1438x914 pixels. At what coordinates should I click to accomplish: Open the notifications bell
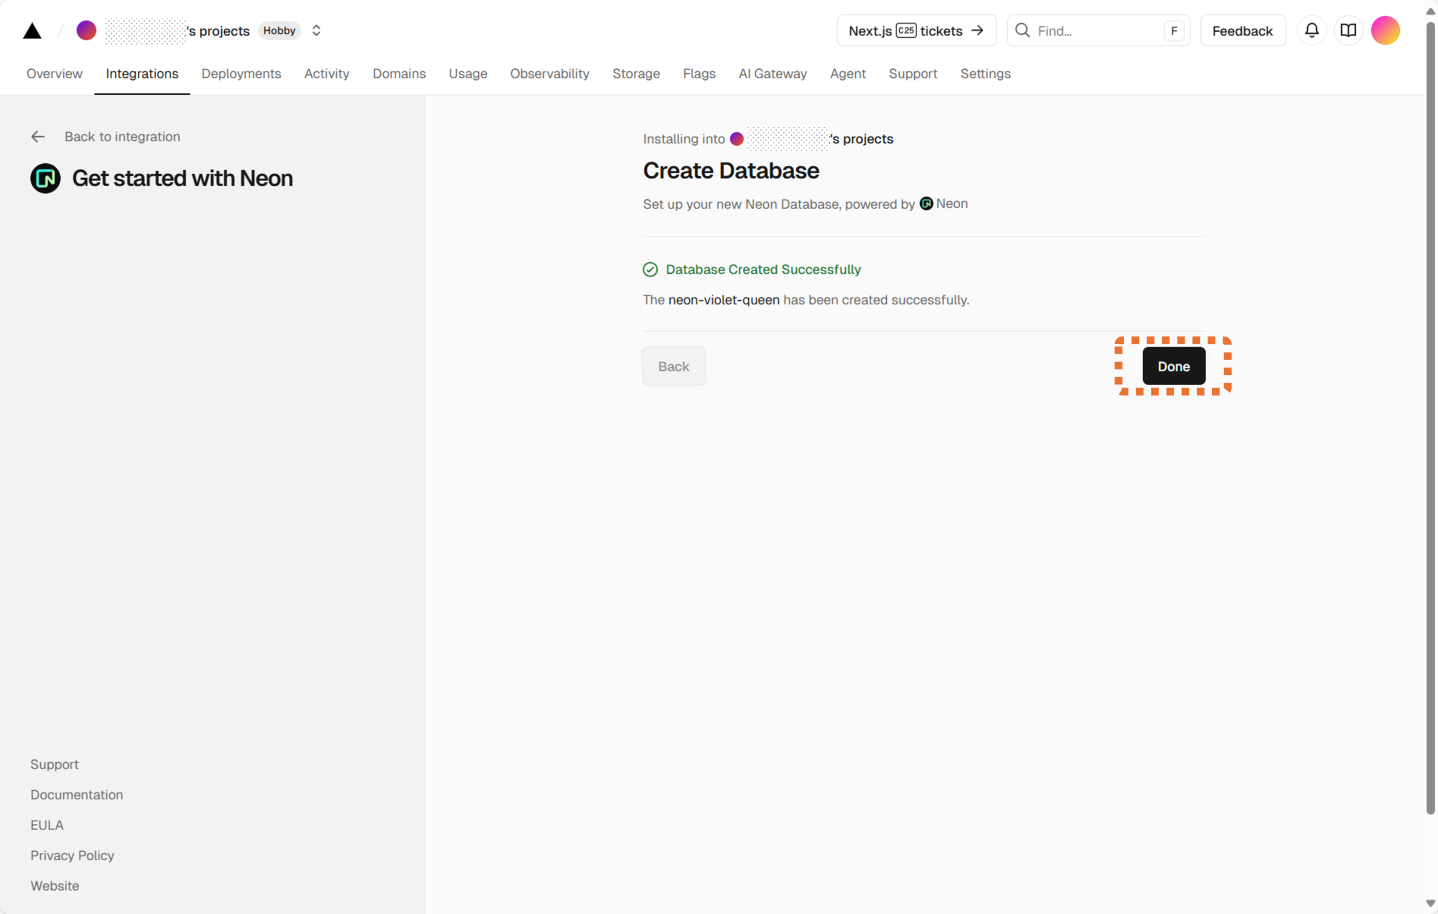click(1311, 31)
